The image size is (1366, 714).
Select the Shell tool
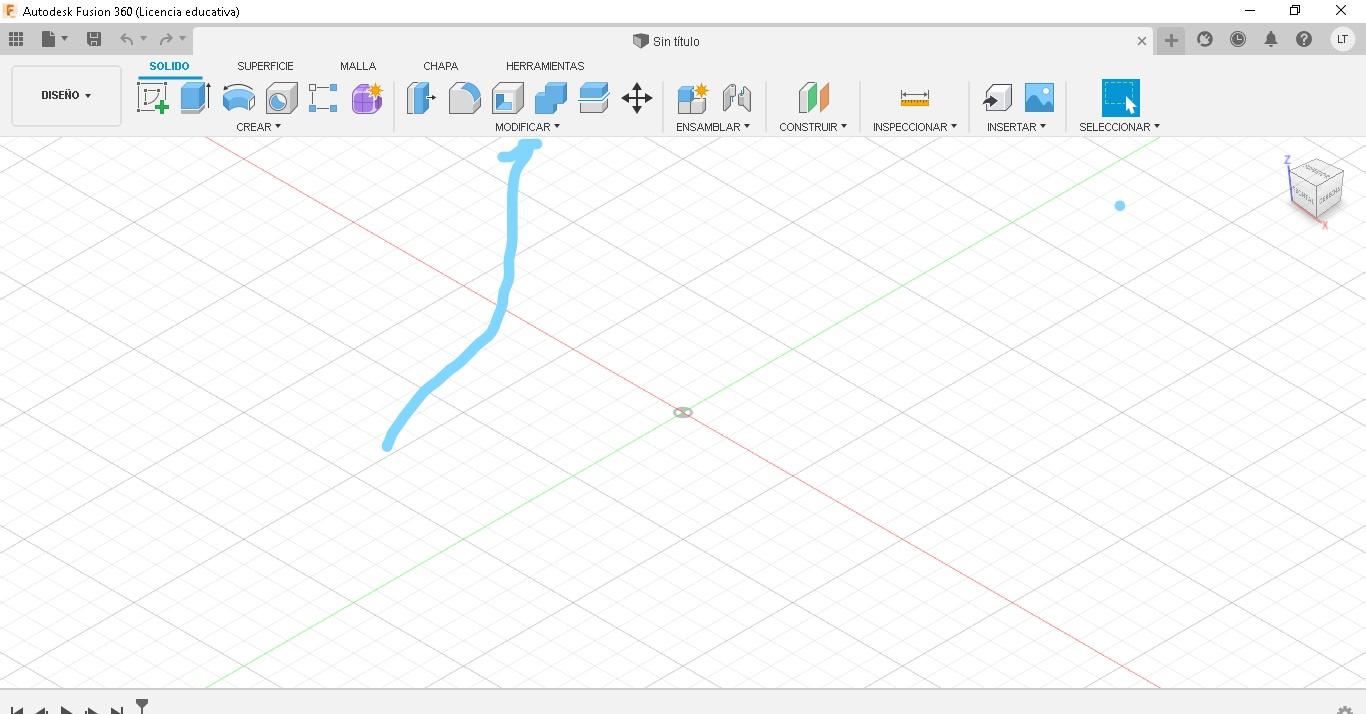[507, 98]
